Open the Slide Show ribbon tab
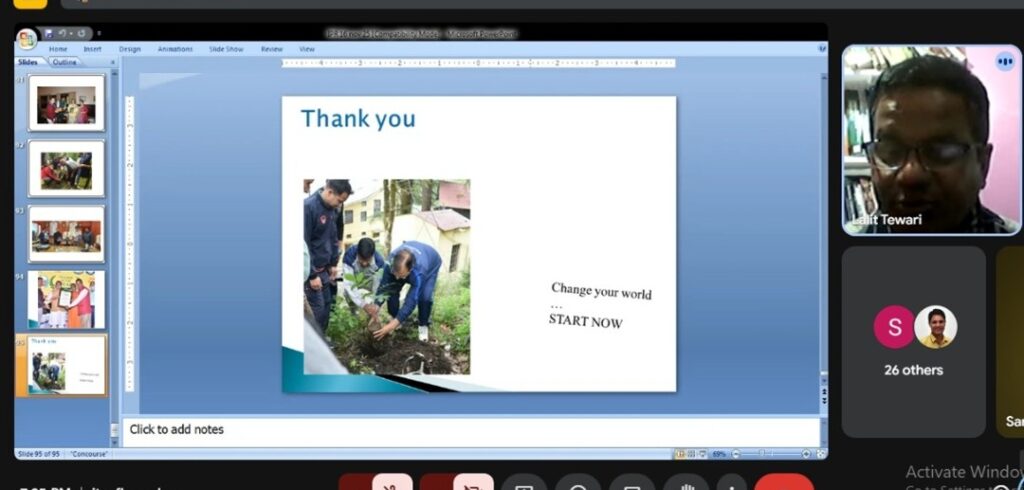 coord(226,49)
